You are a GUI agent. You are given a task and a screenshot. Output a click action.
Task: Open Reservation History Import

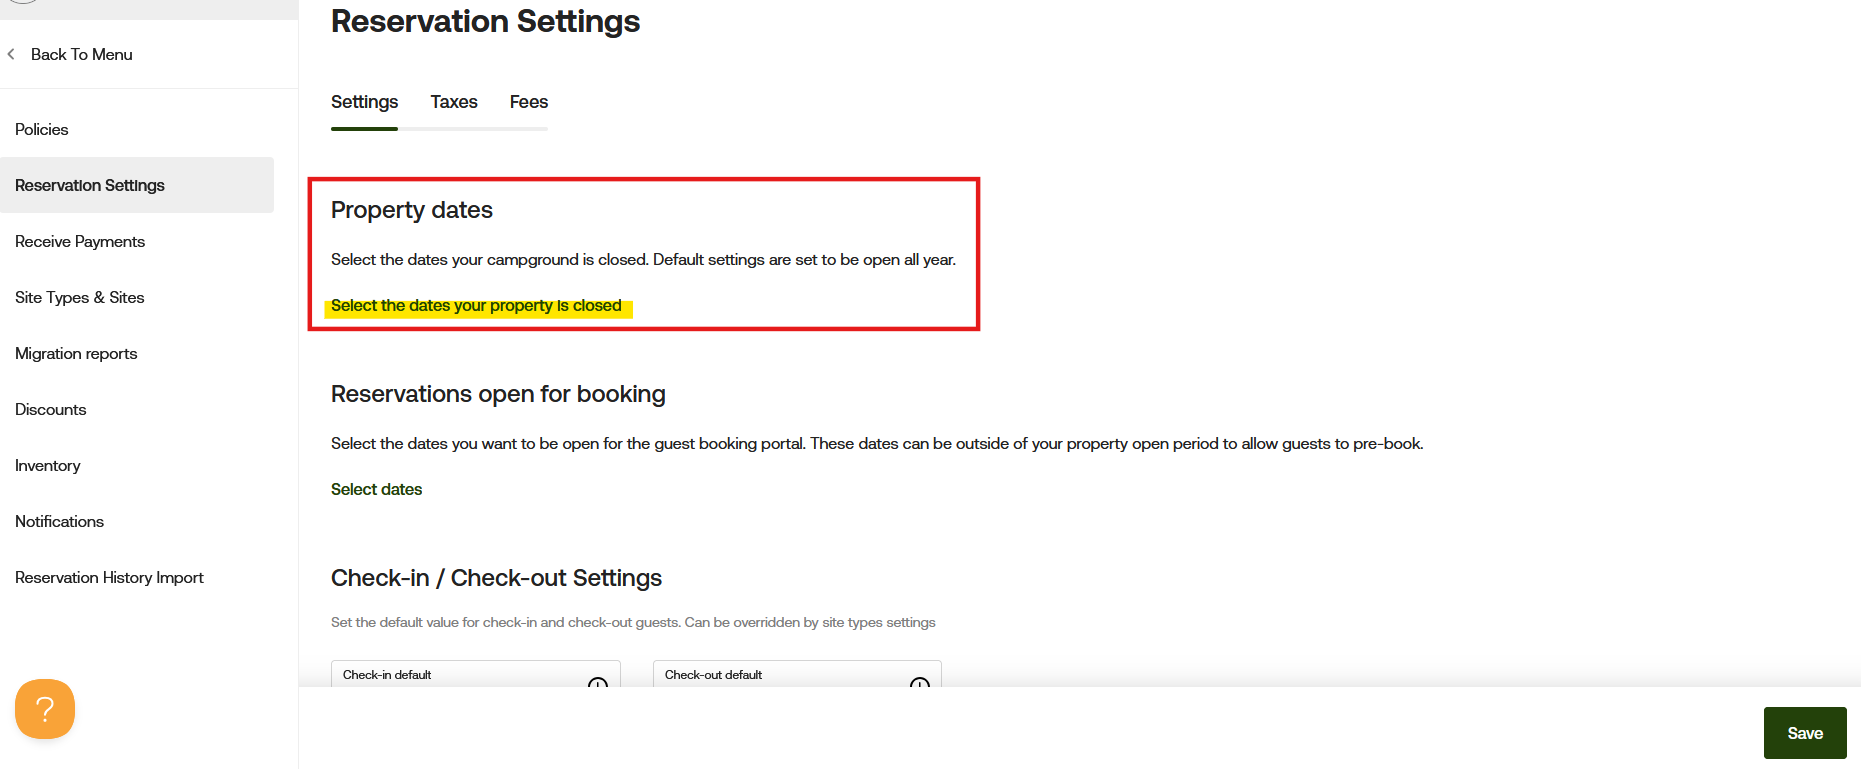tap(109, 577)
